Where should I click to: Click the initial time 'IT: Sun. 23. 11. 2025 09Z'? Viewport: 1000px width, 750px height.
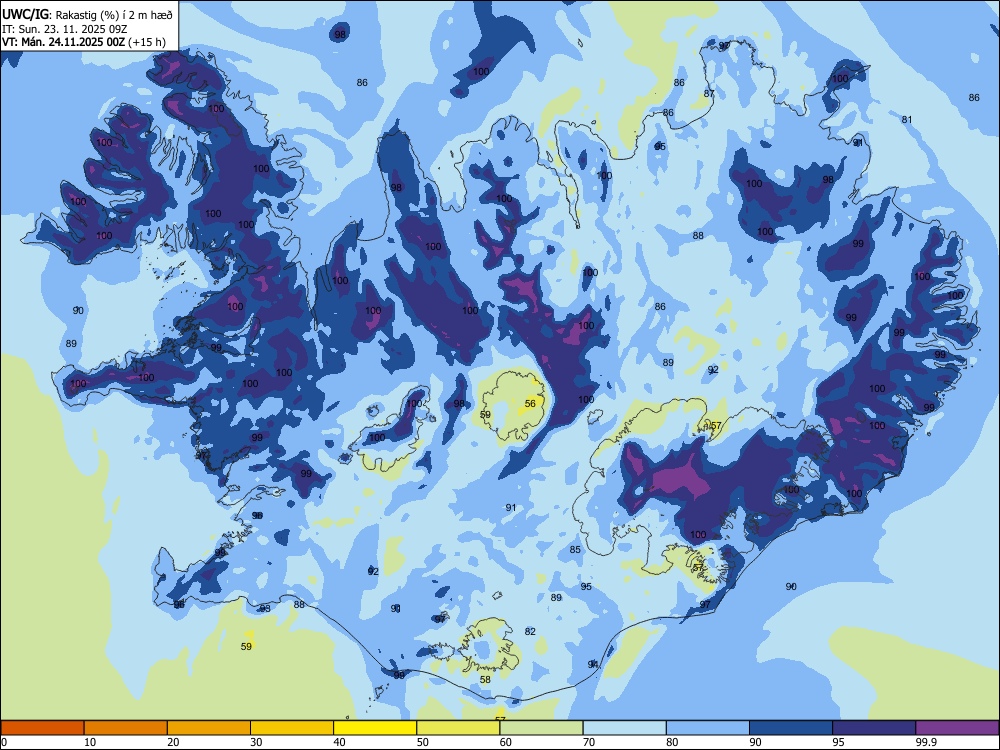64,29
